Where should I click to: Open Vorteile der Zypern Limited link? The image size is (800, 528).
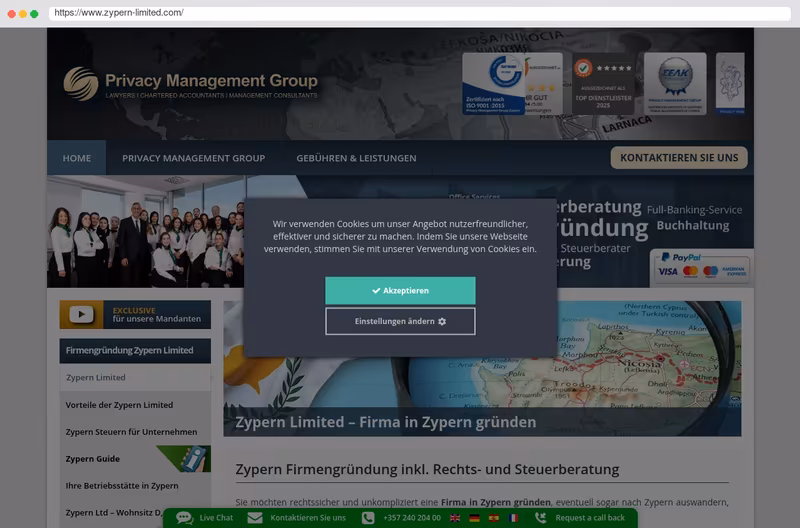pyautogui.click(x=119, y=405)
